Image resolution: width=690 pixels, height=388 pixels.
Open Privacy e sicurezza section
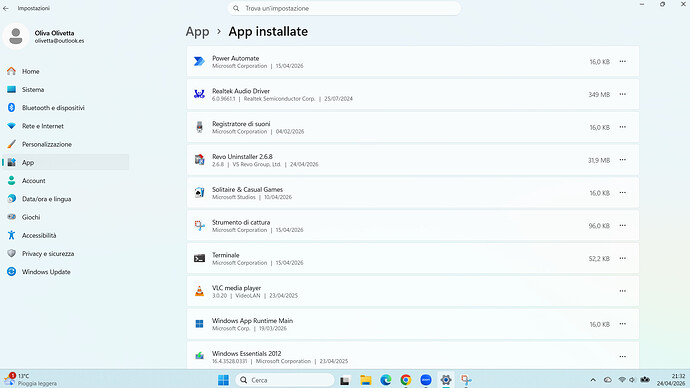[x=66, y=254]
